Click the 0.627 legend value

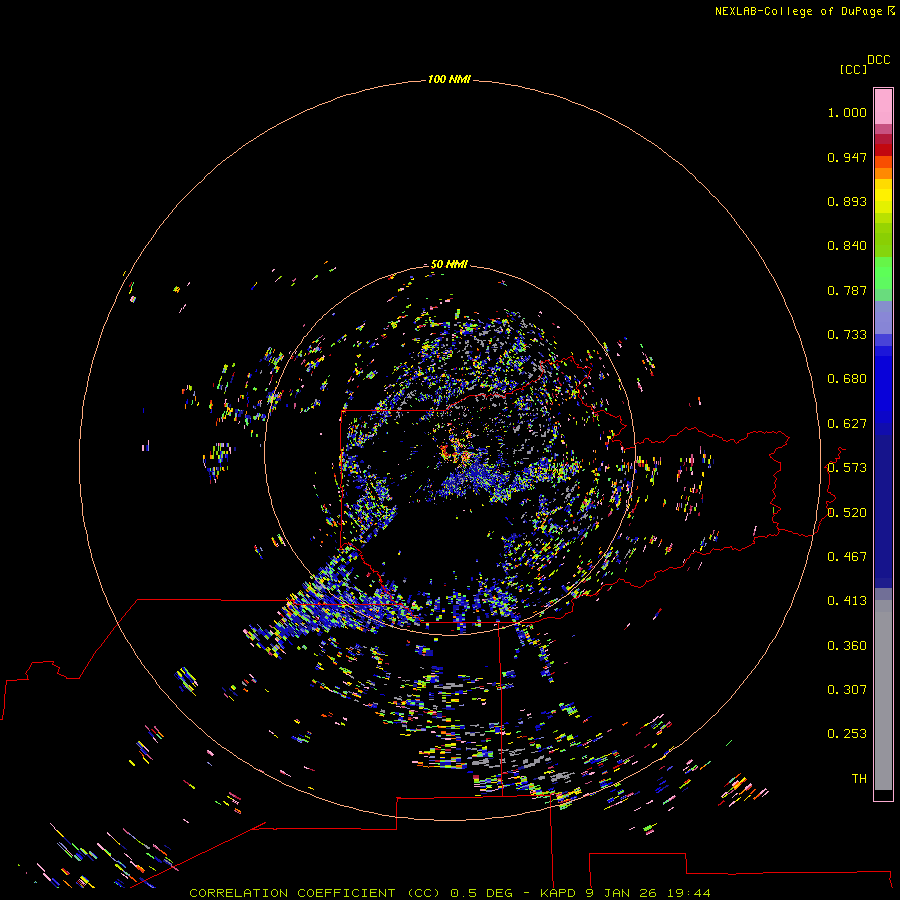pyautogui.click(x=847, y=424)
